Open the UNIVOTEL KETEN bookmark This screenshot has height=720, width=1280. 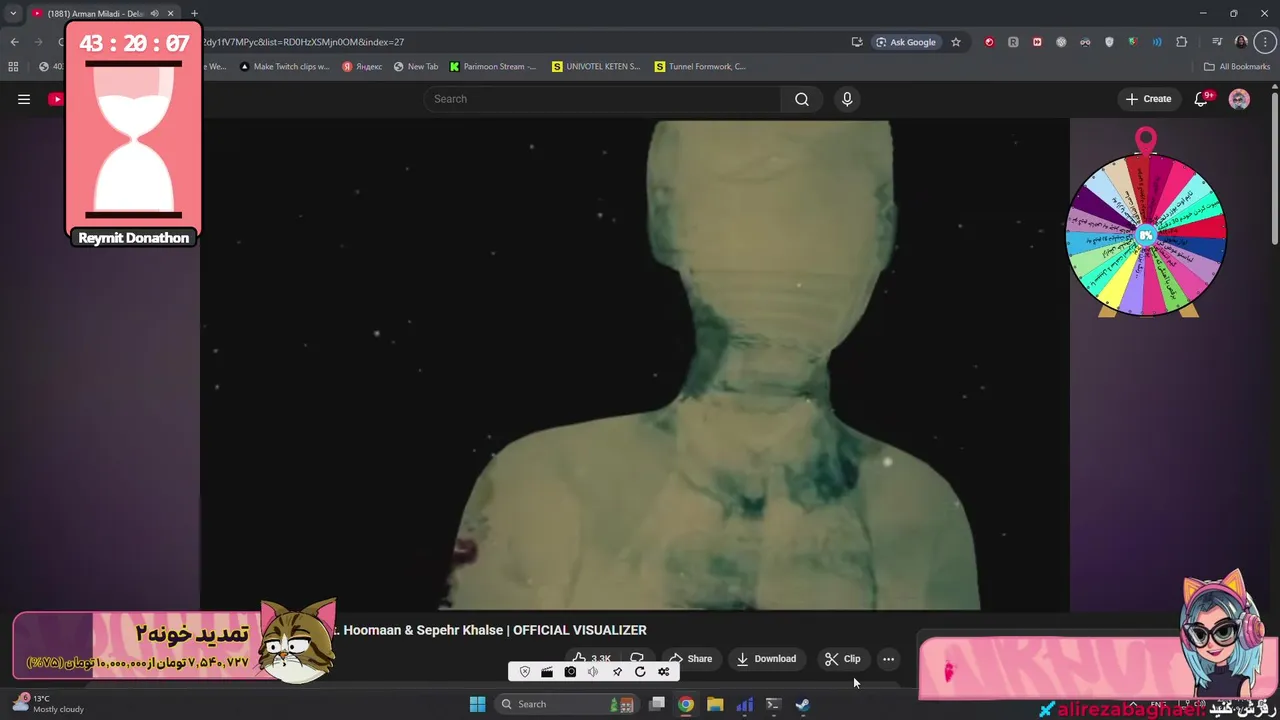coord(596,67)
